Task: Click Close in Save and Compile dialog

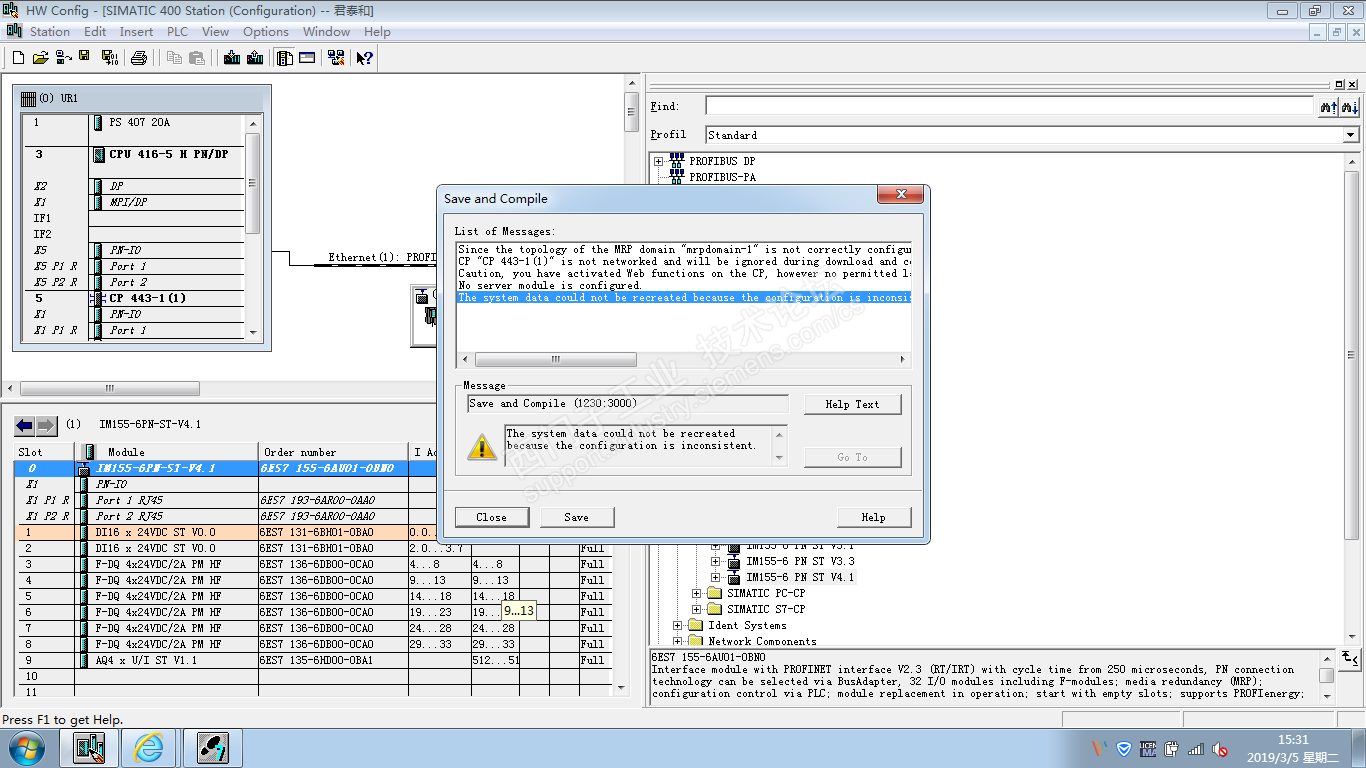Action: point(491,517)
